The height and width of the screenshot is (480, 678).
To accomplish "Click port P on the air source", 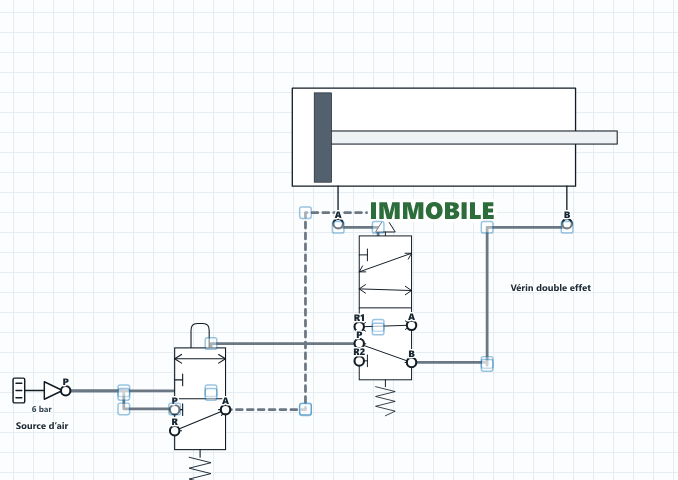I will 65,390.
